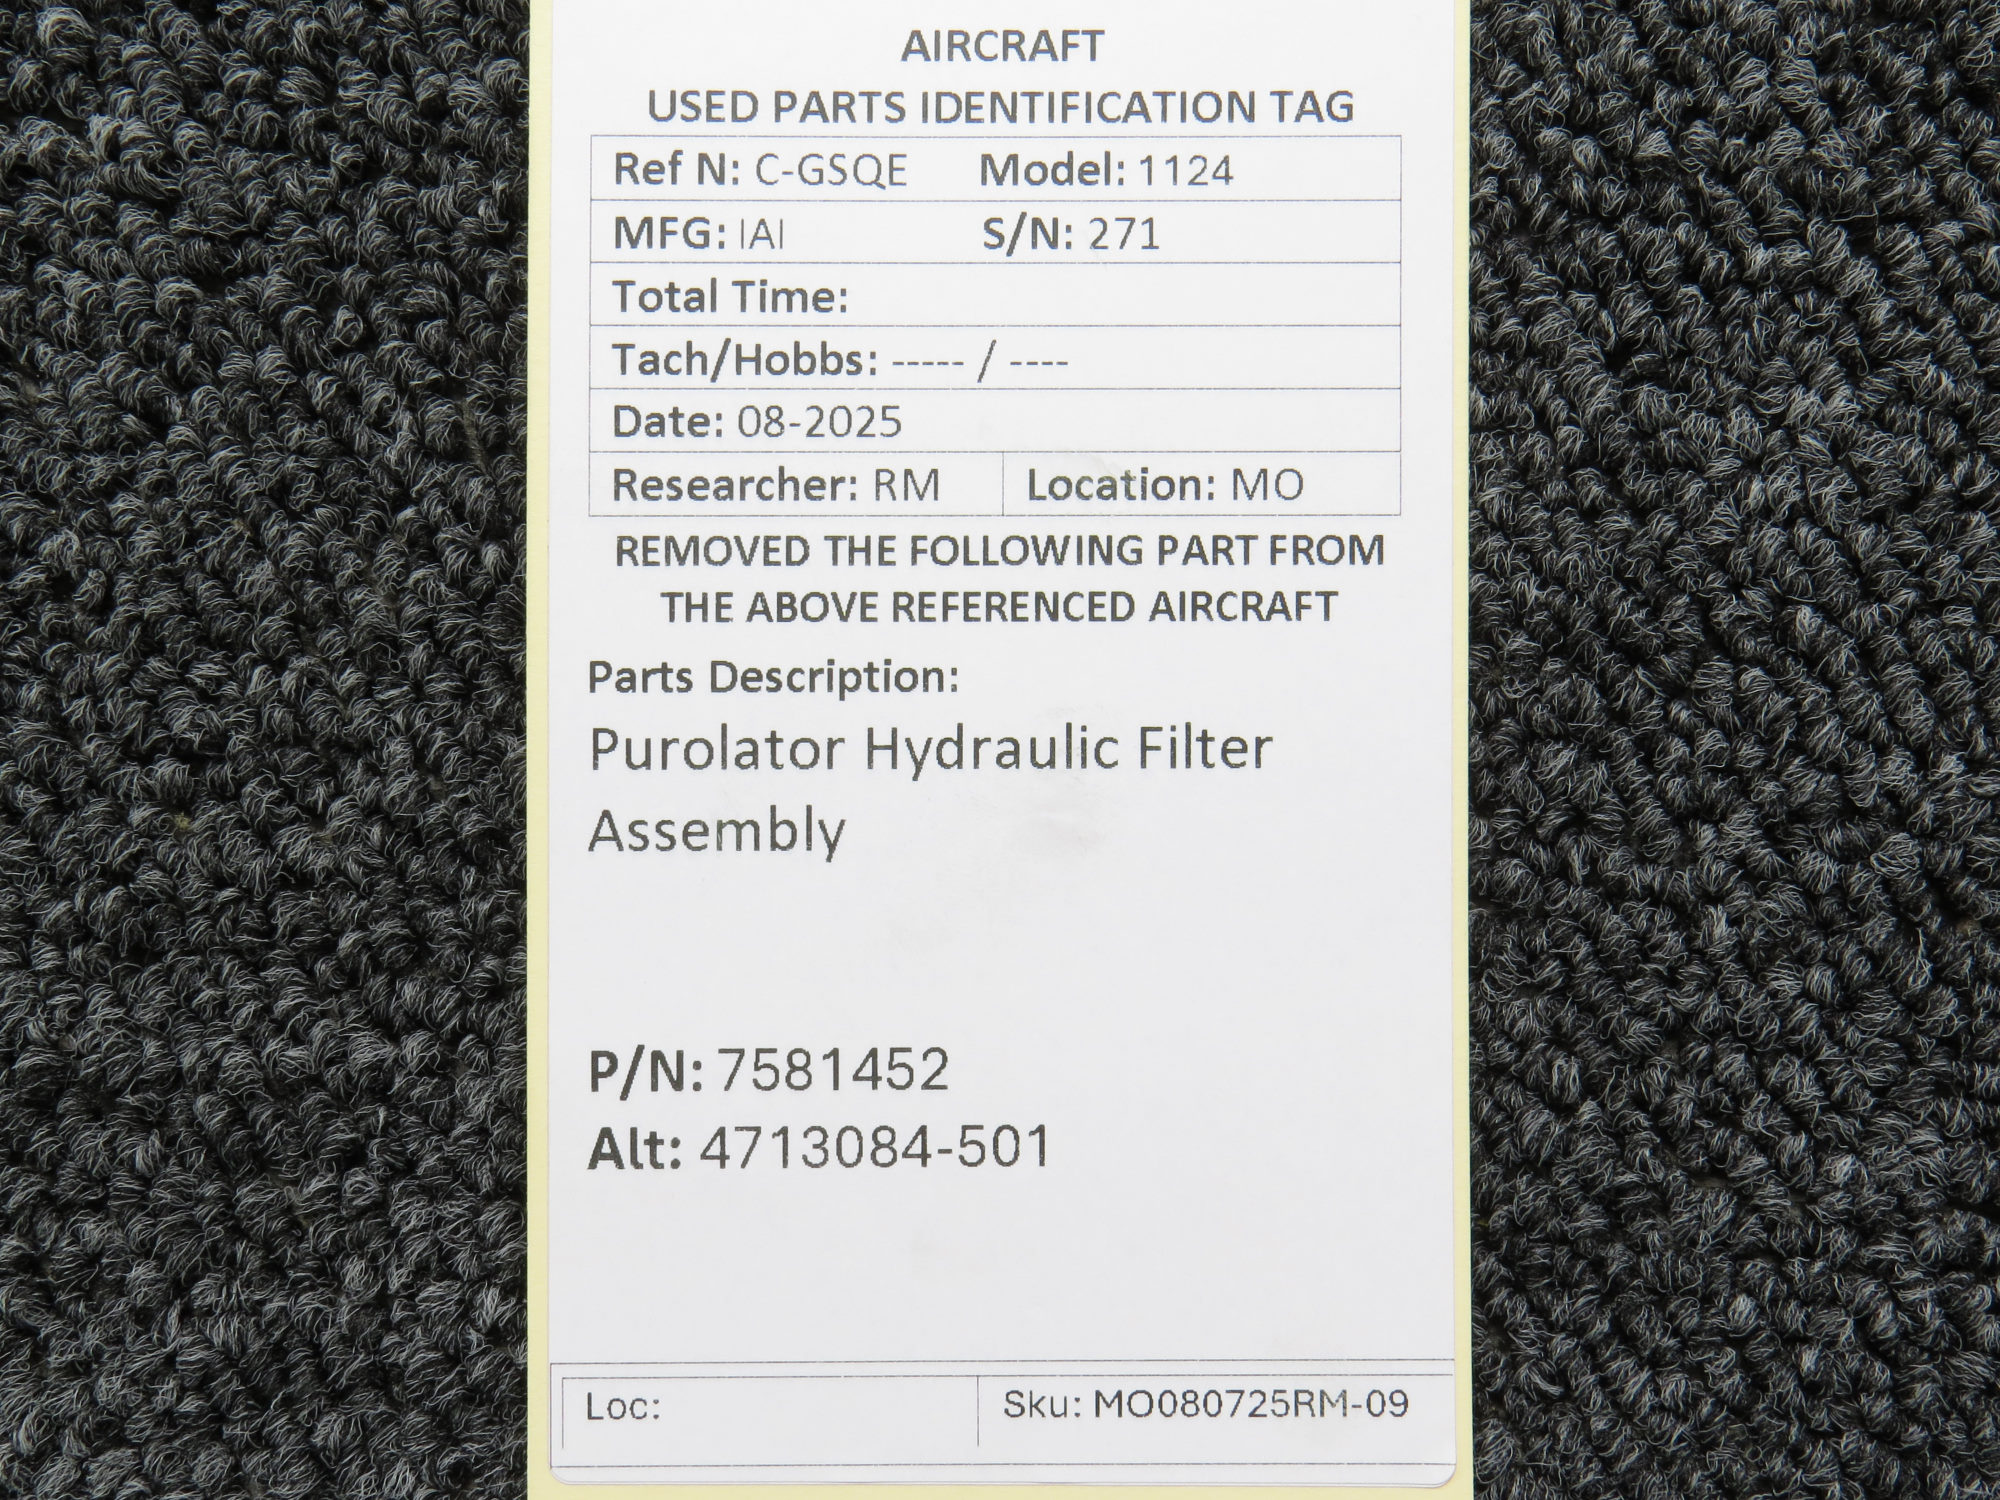Click THE ABOVE REFERENCED AIRCRAFT line
This screenshot has width=2000, height=1500.
coord(999,607)
